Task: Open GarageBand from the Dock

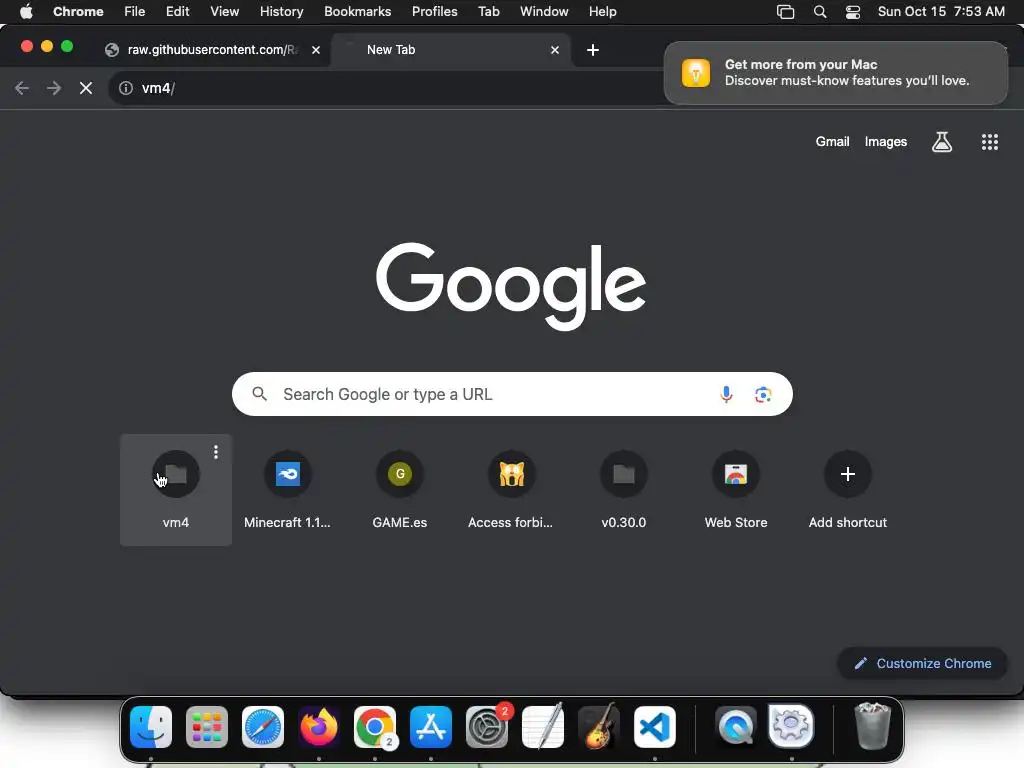Action: pos(599,727)
